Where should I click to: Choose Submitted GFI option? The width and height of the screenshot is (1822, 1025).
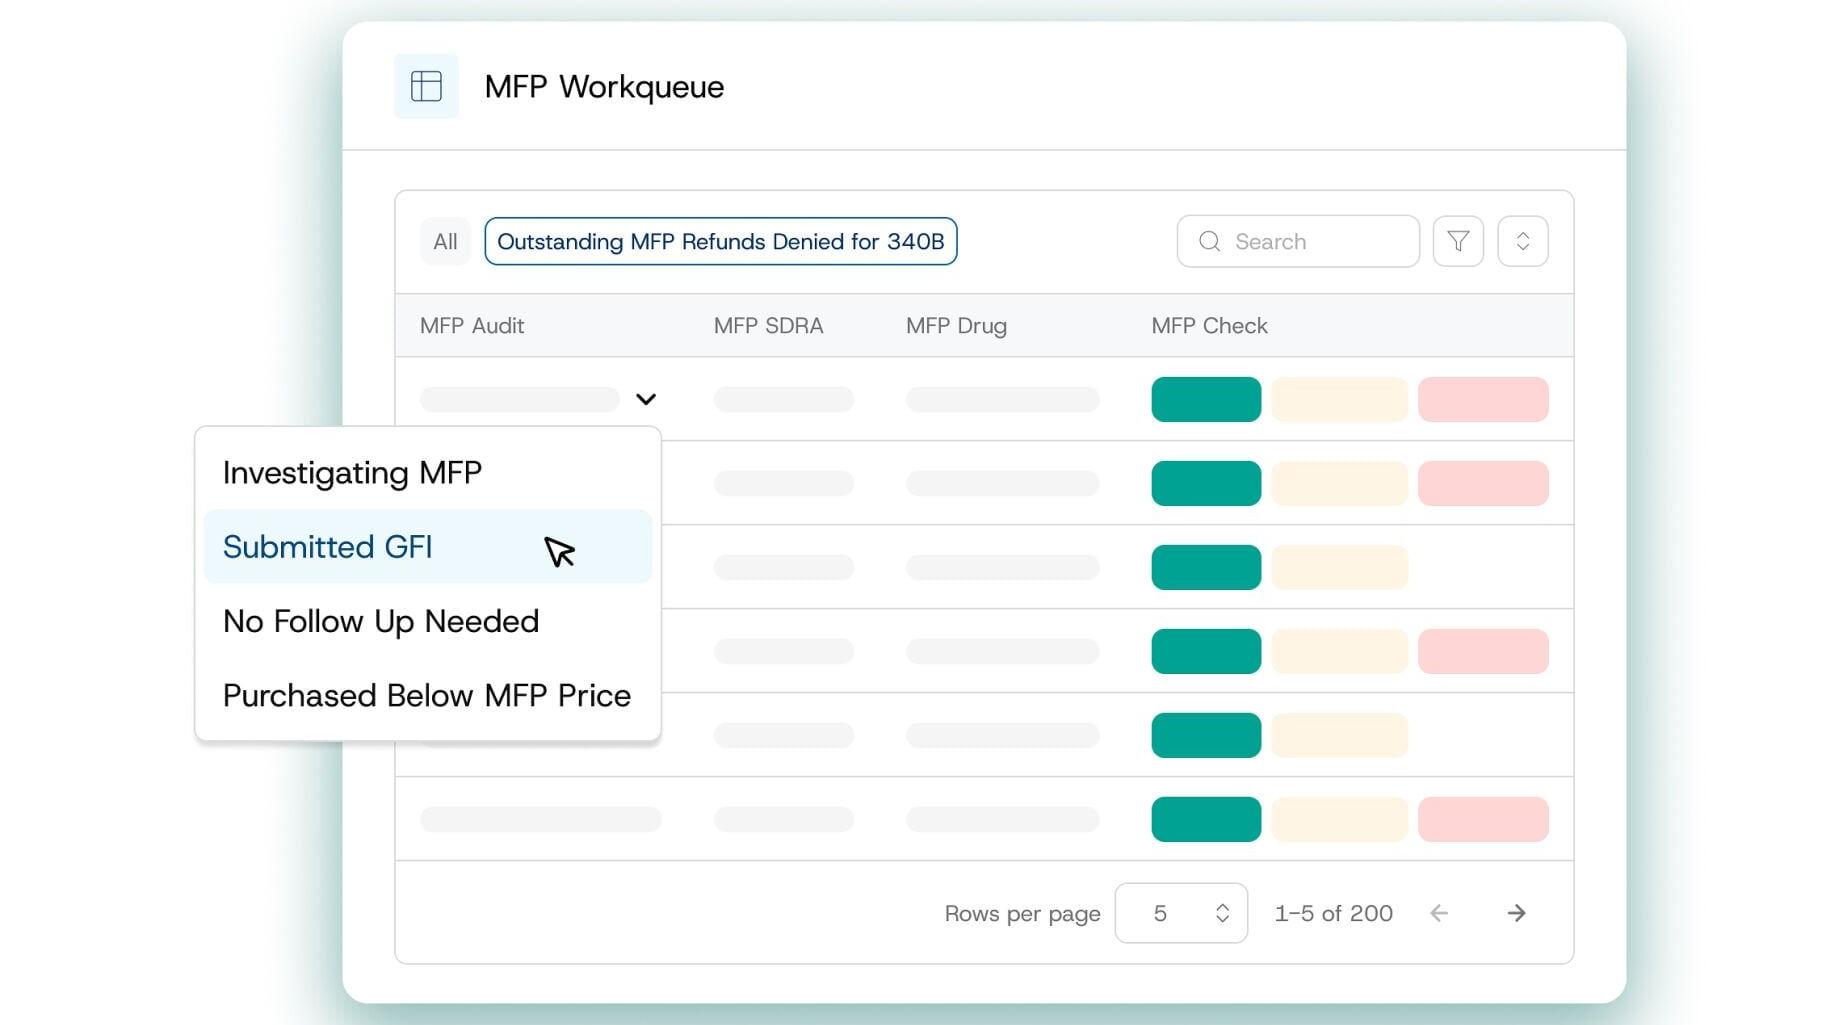[428, 547]
